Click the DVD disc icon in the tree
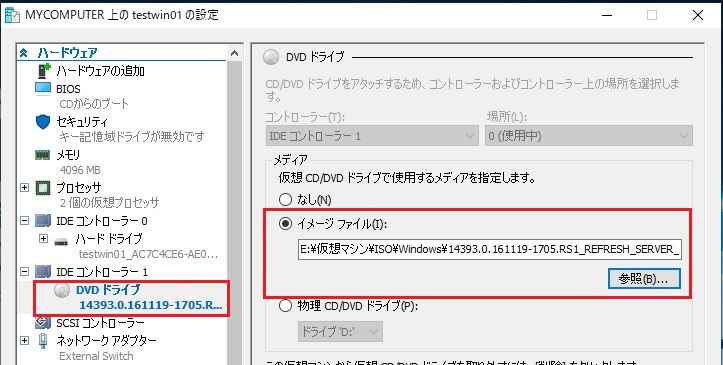Screen dimensions: 723x365 click(x=62, y=290)
